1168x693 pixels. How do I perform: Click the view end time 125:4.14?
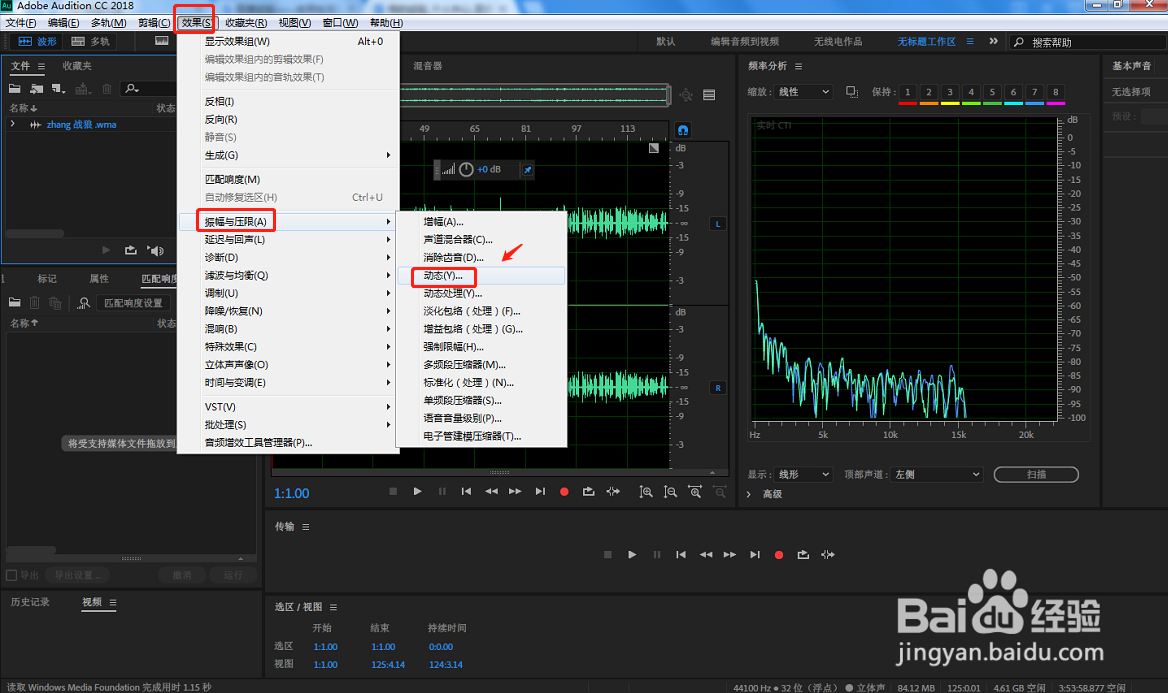point(388,665)
